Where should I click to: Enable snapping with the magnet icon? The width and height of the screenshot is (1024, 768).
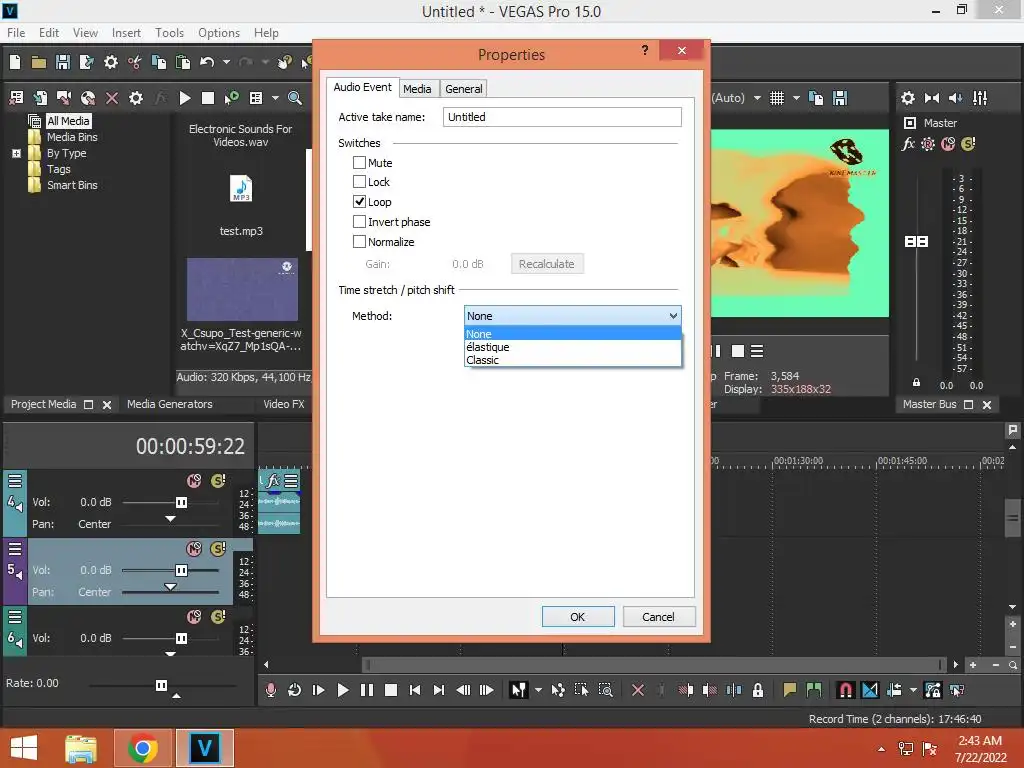[845, 690]
